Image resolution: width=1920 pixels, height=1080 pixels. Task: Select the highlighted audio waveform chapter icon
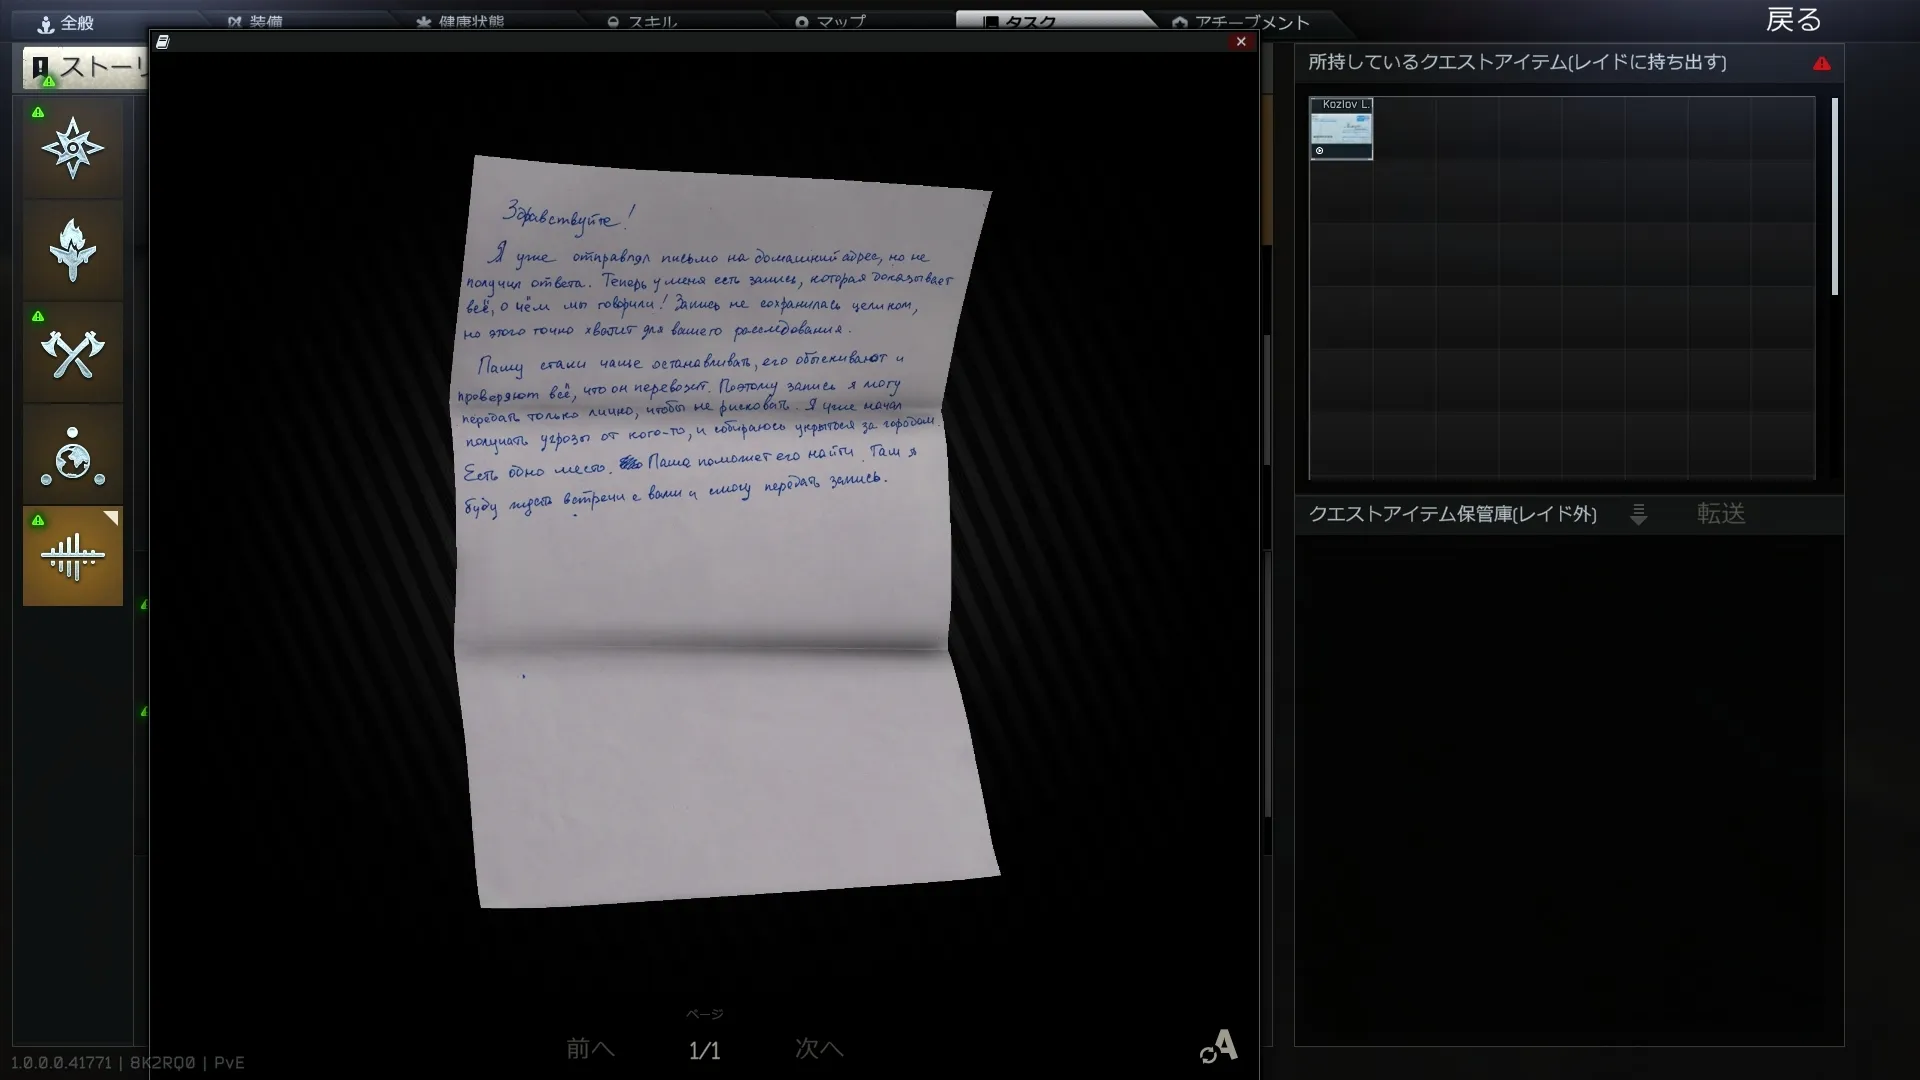(x=73, y=556)
